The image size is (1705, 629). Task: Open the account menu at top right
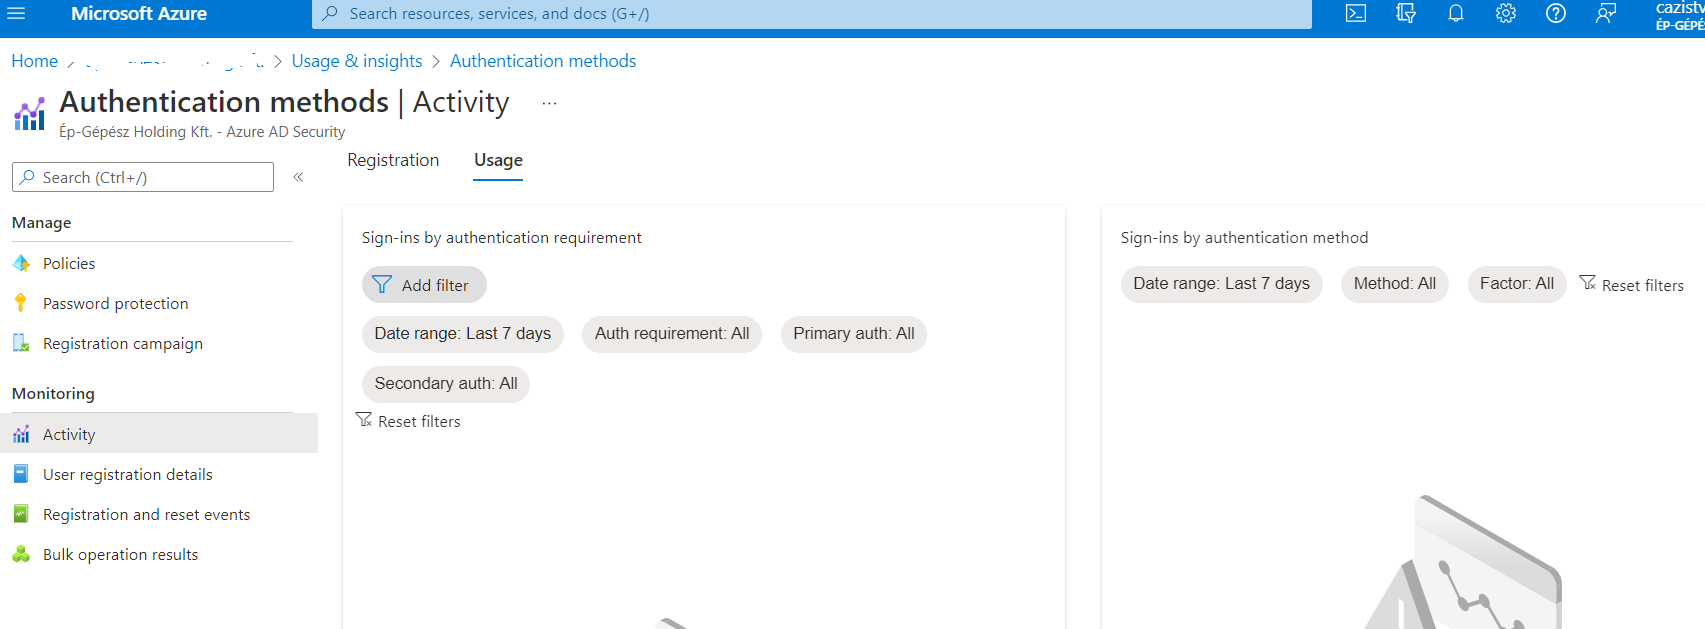coord(1680,15)
